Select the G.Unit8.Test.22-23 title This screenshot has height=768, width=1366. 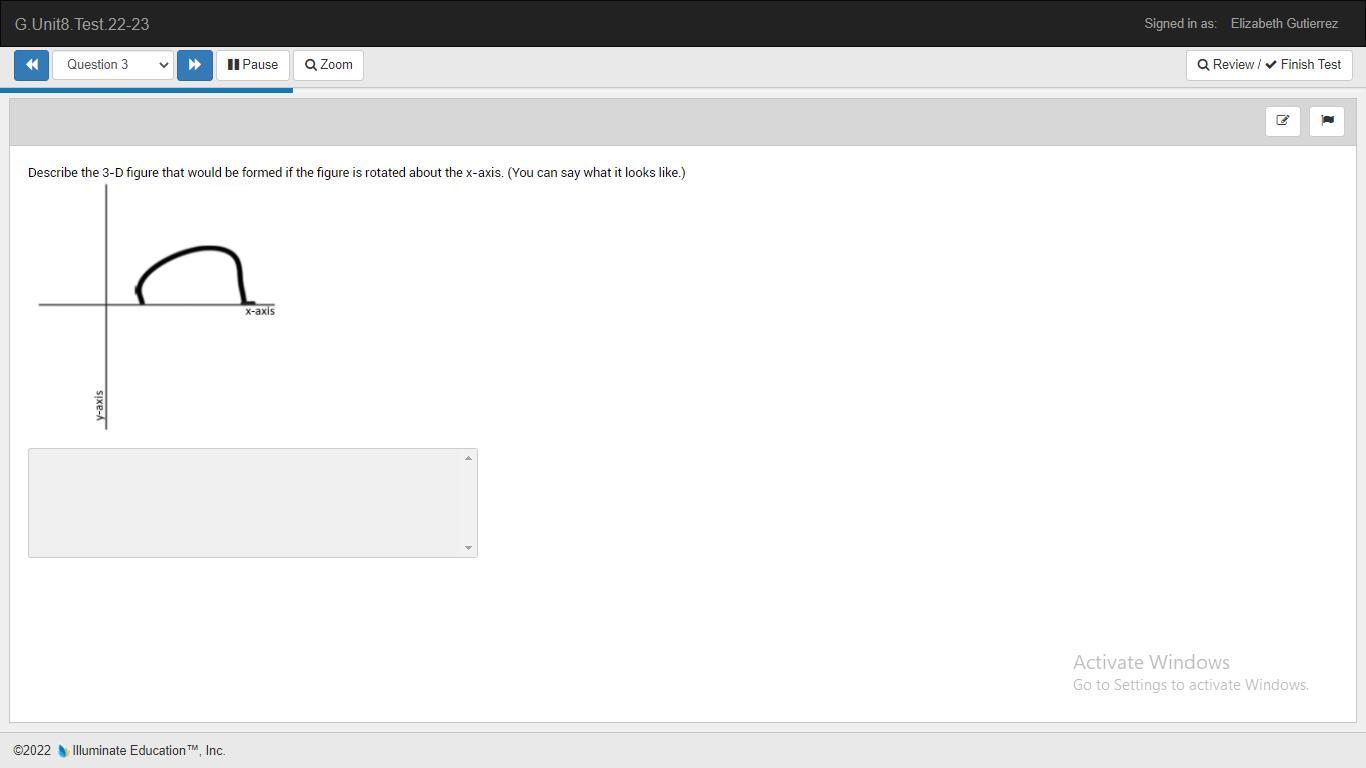(82, 24)
